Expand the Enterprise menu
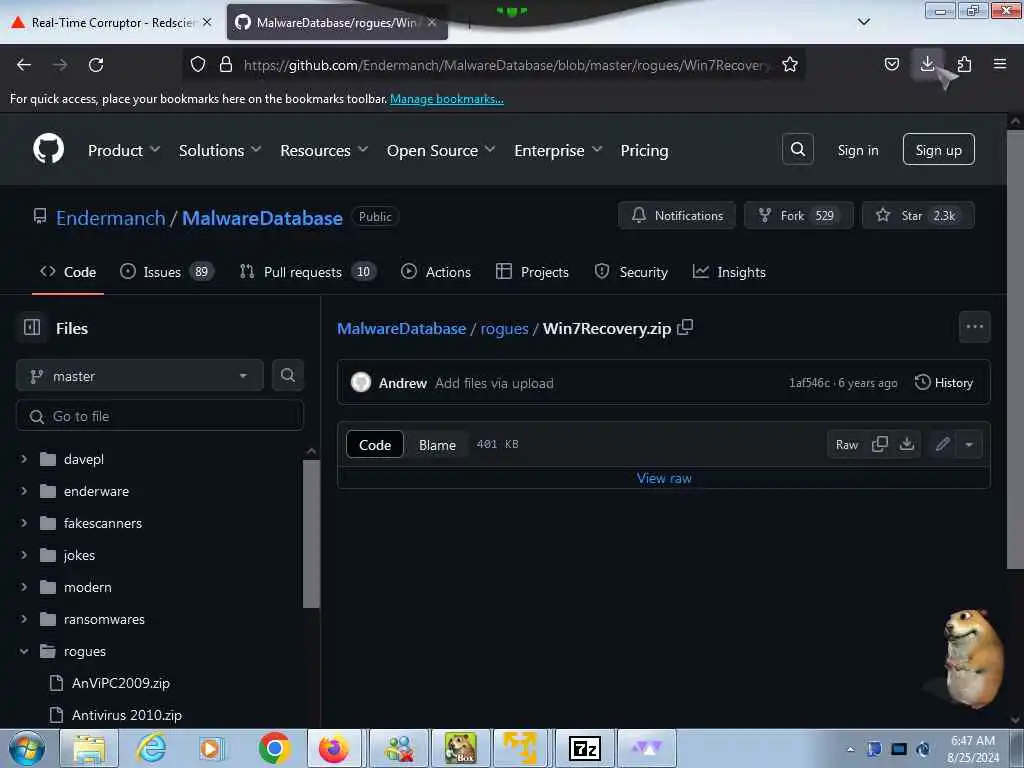 tap(558, 150)
